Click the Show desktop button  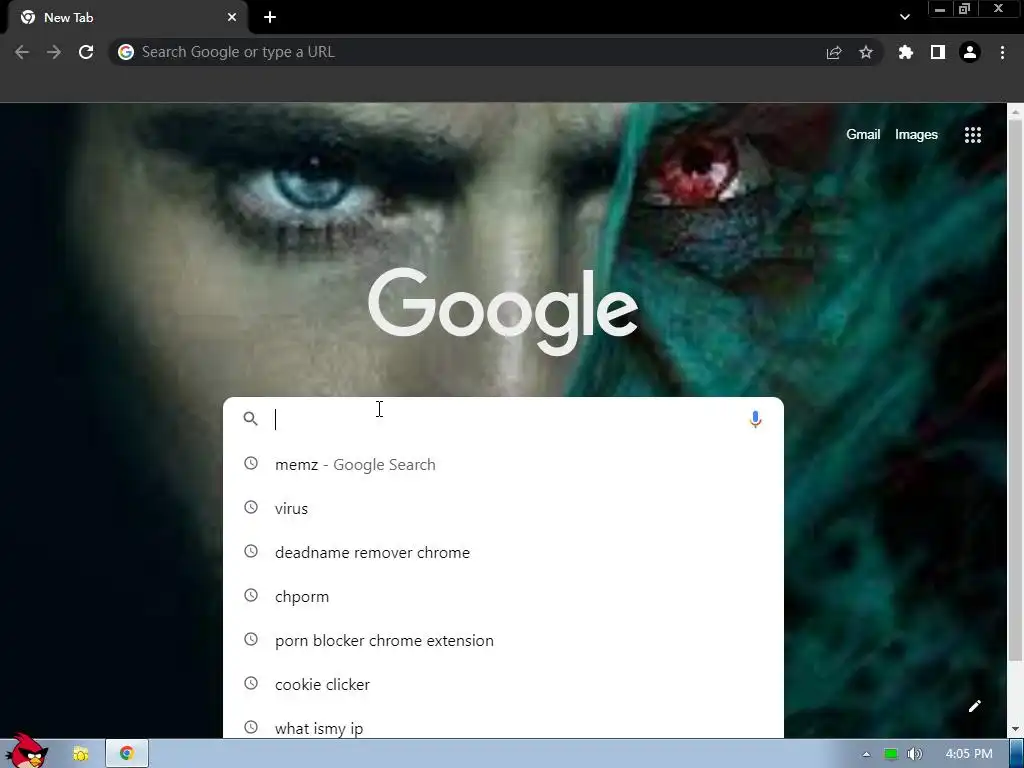click(1017, 754)
